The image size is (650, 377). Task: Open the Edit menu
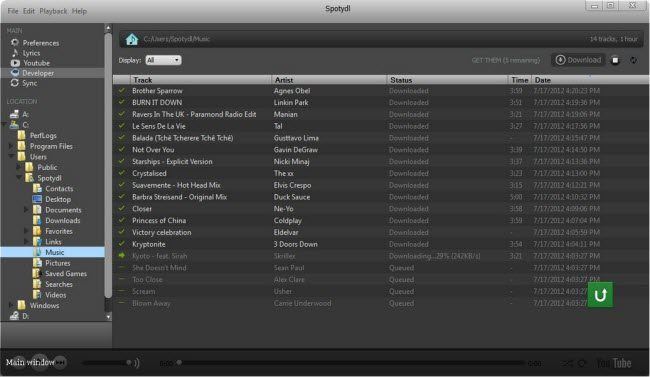click(x=29, y=11)
